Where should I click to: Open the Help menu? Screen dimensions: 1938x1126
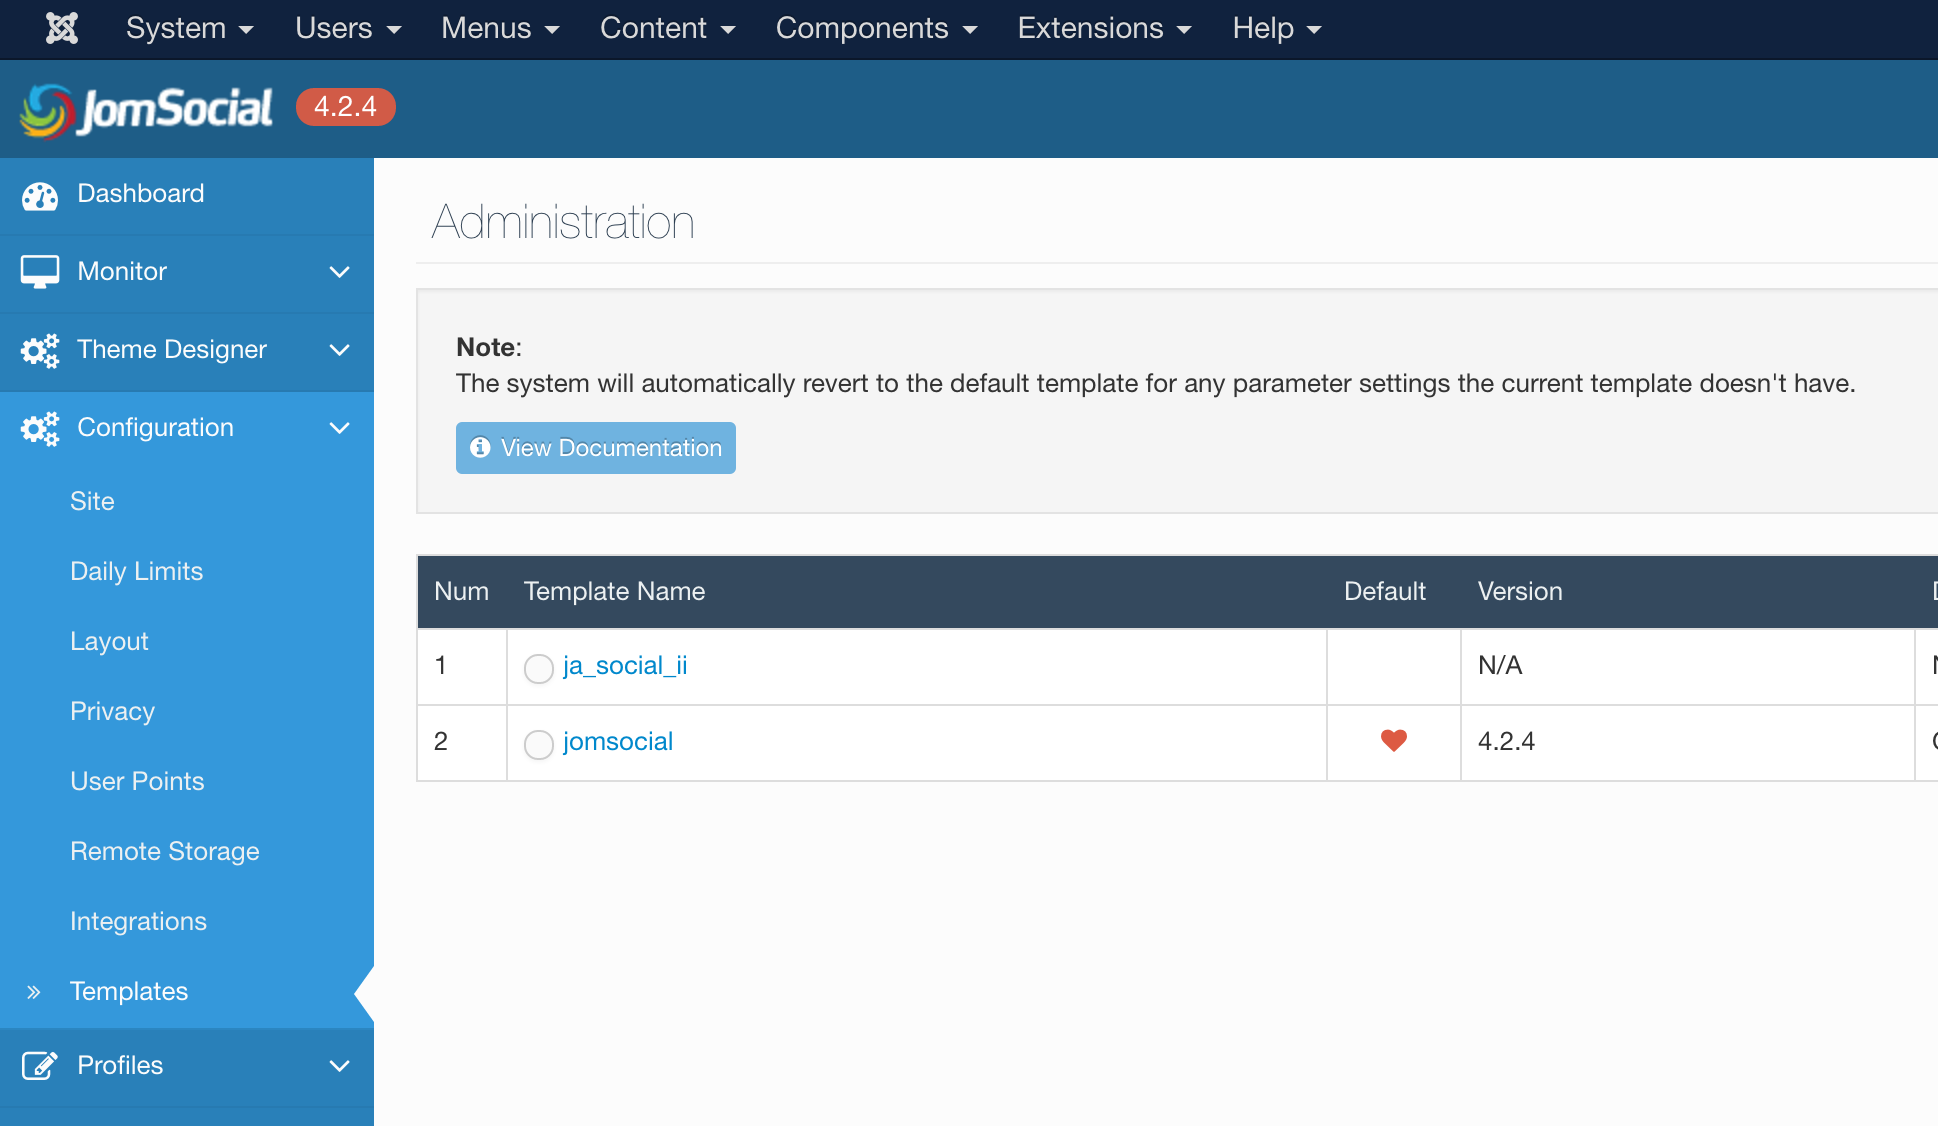tap(1277, 28)
